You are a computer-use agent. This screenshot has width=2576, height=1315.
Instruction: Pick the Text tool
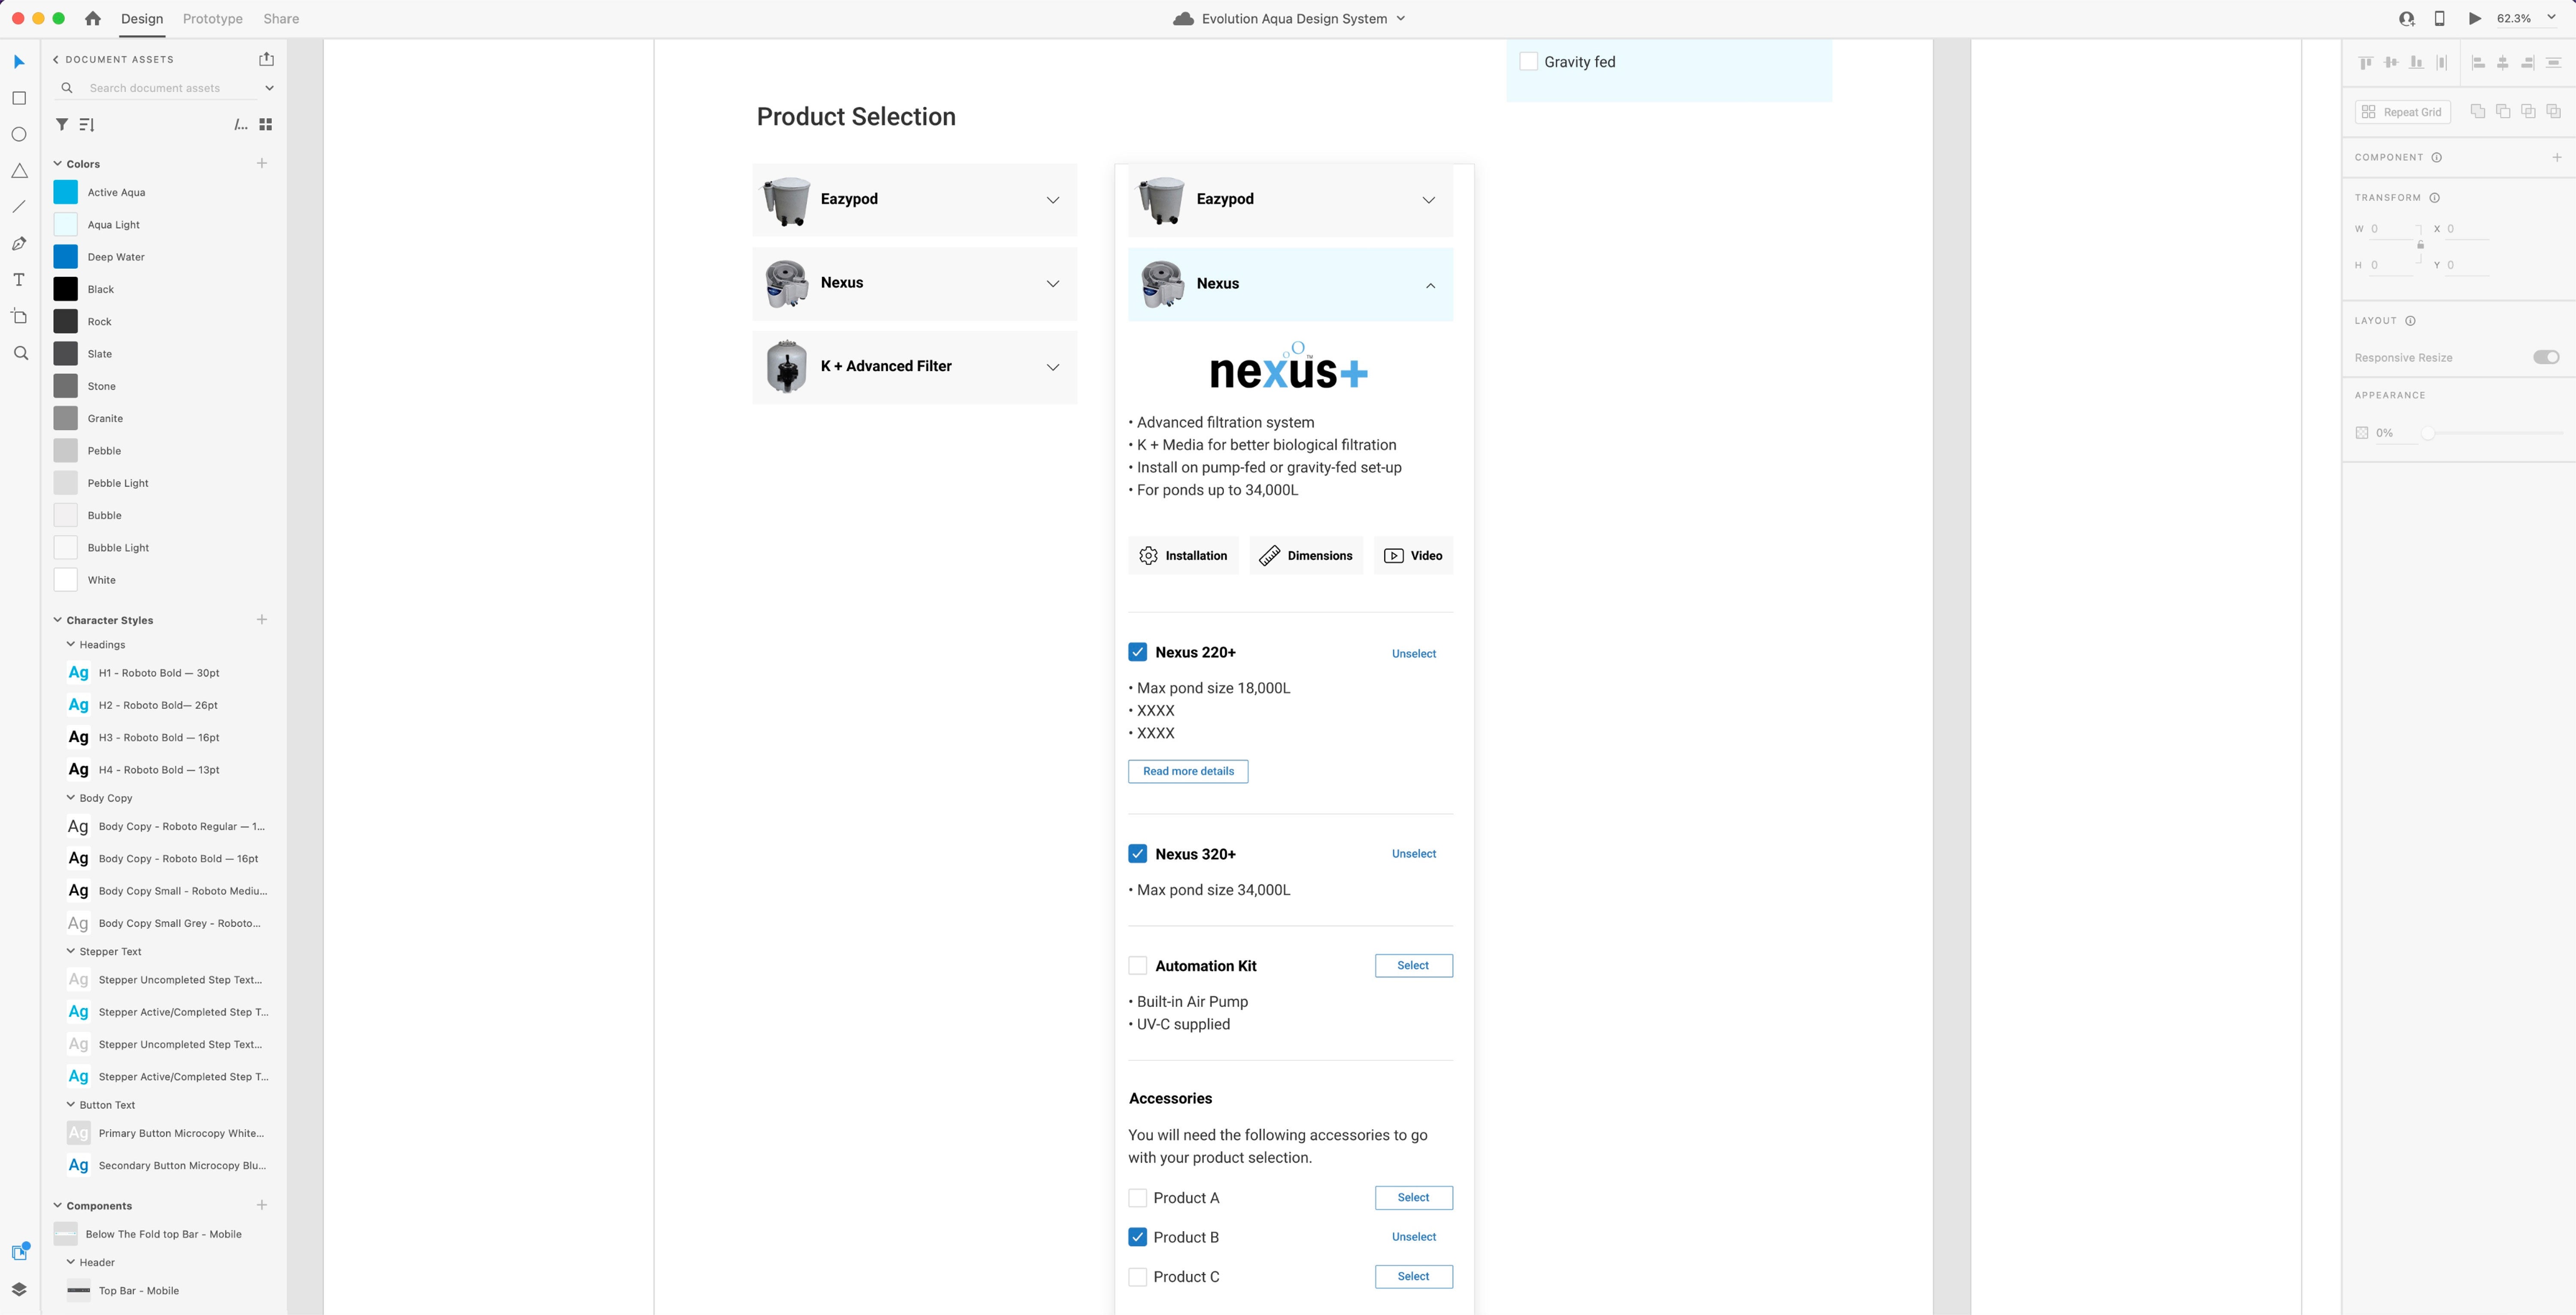point(19,280)
